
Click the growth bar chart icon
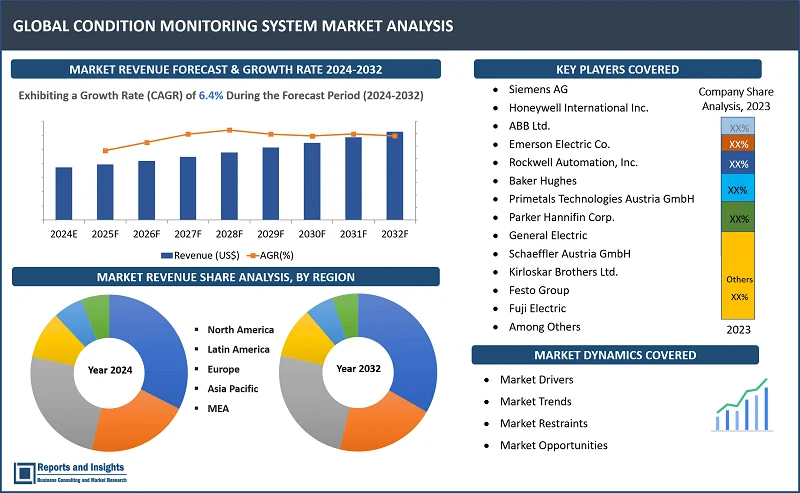pos(742,405)
